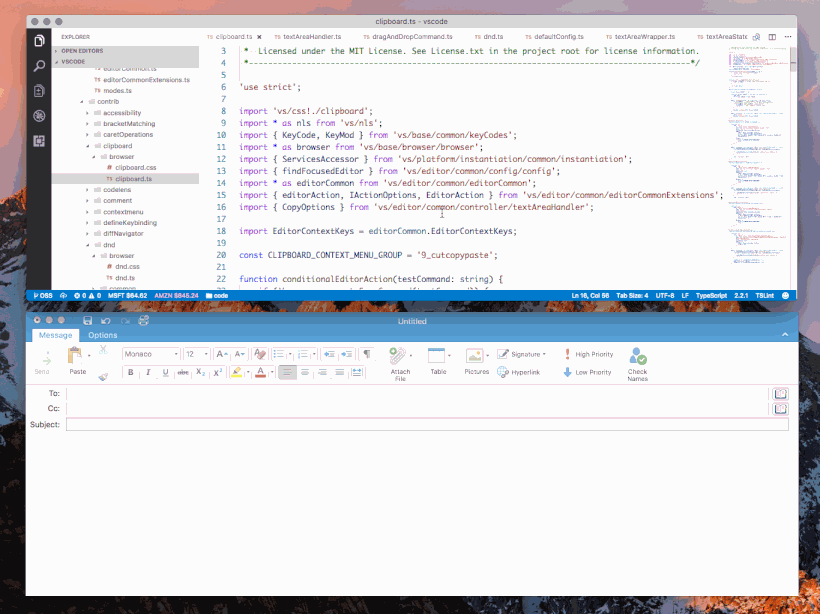Click the format painter brush icon
Viewport: 820px width, 614px height.
(x=103, y=376)
